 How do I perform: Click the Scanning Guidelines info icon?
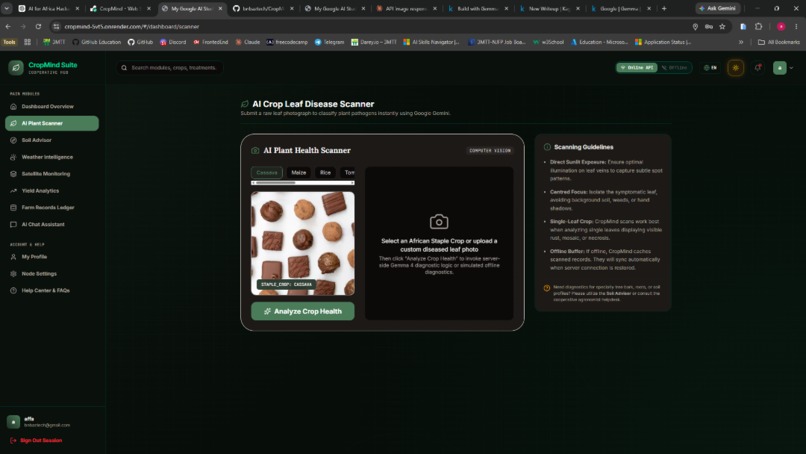point(547,147)
